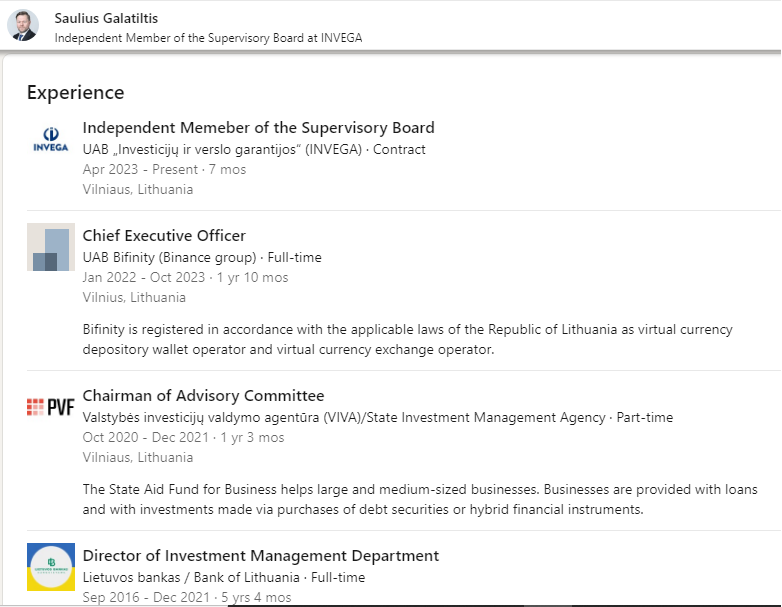Open Independent Memeber of the Supervisory Board title
Image resolution: width=782 pixels, height=607 pixels.
point(258,128)
